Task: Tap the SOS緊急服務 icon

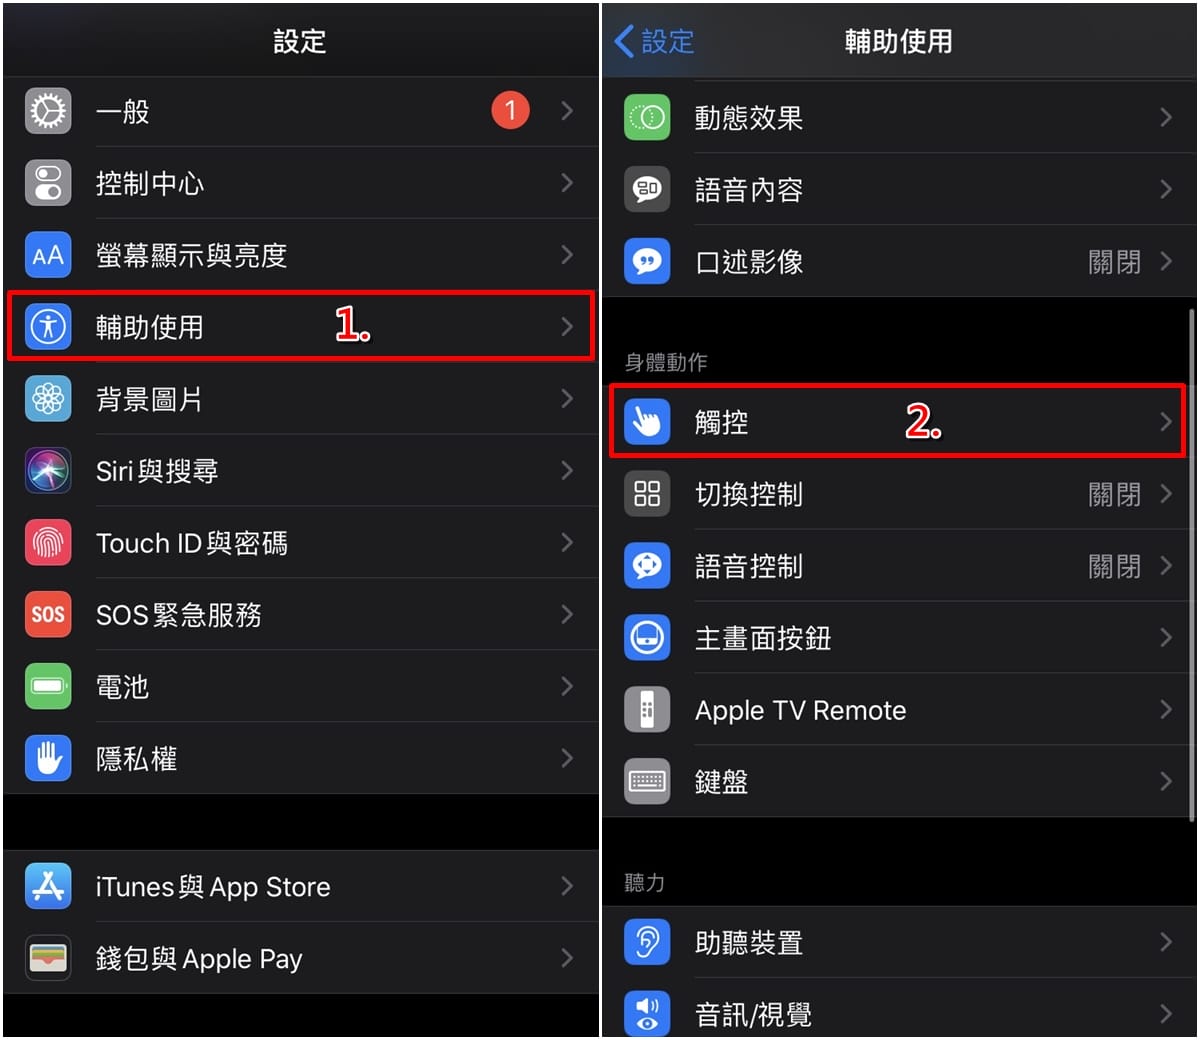Action: (48, 615)
